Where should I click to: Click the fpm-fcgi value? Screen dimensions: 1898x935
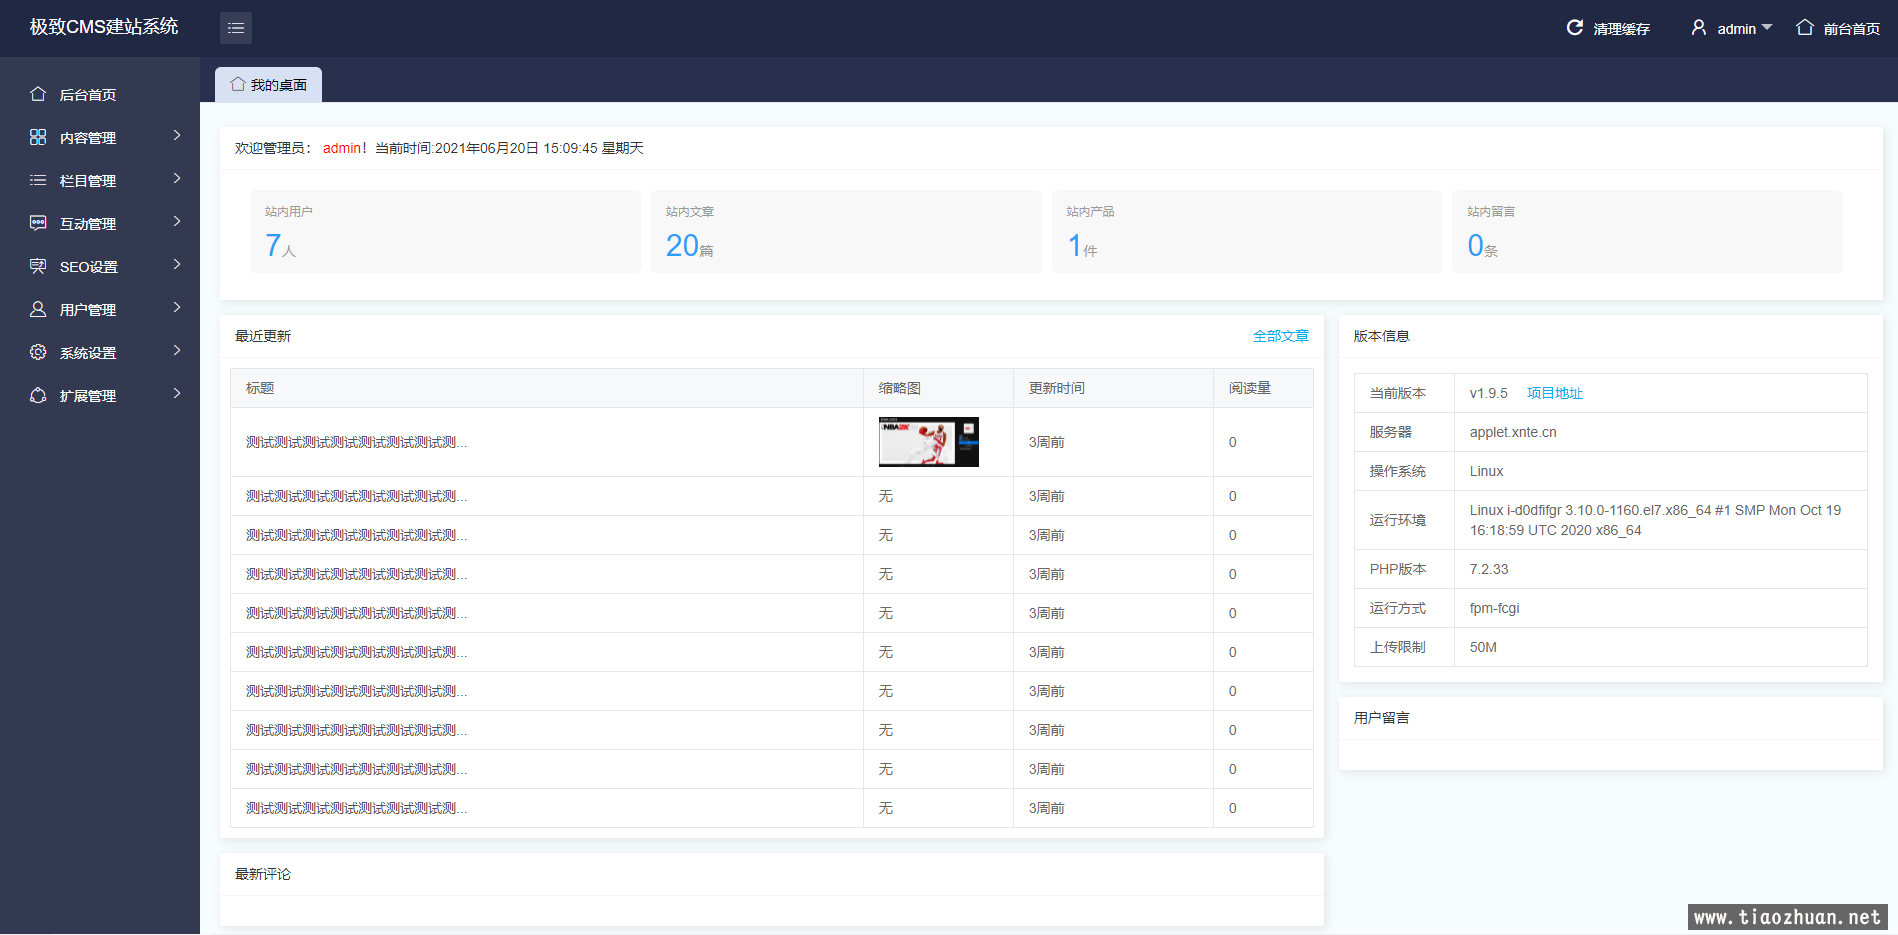(1495, 608)
